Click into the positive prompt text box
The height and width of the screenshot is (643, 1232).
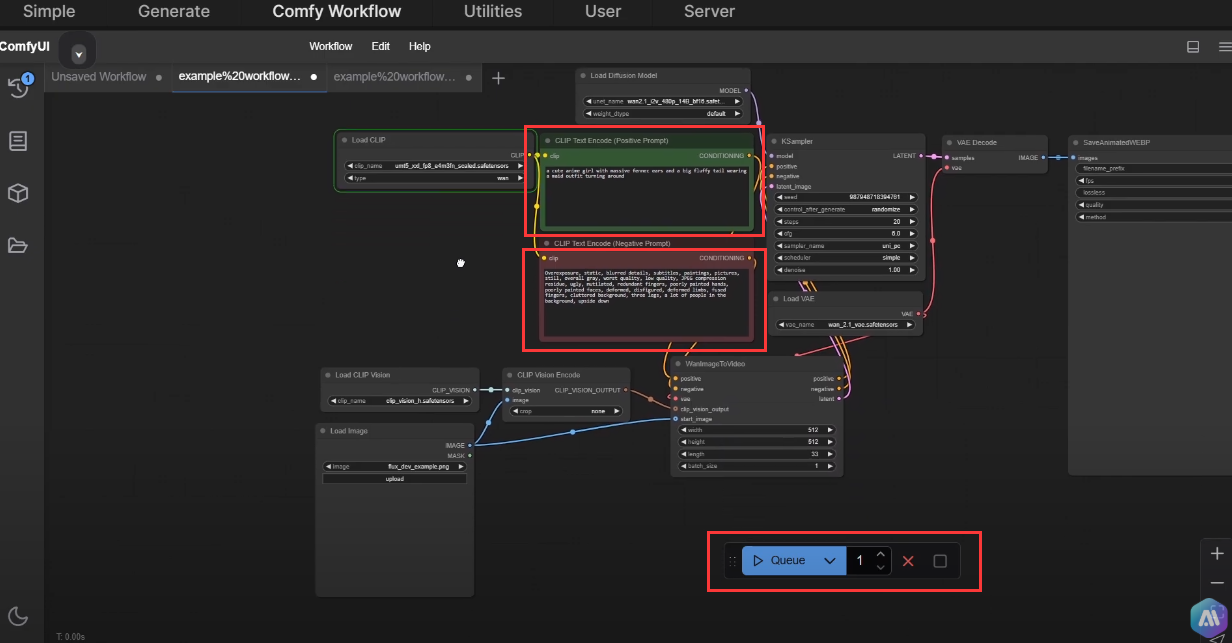(645, 196)
